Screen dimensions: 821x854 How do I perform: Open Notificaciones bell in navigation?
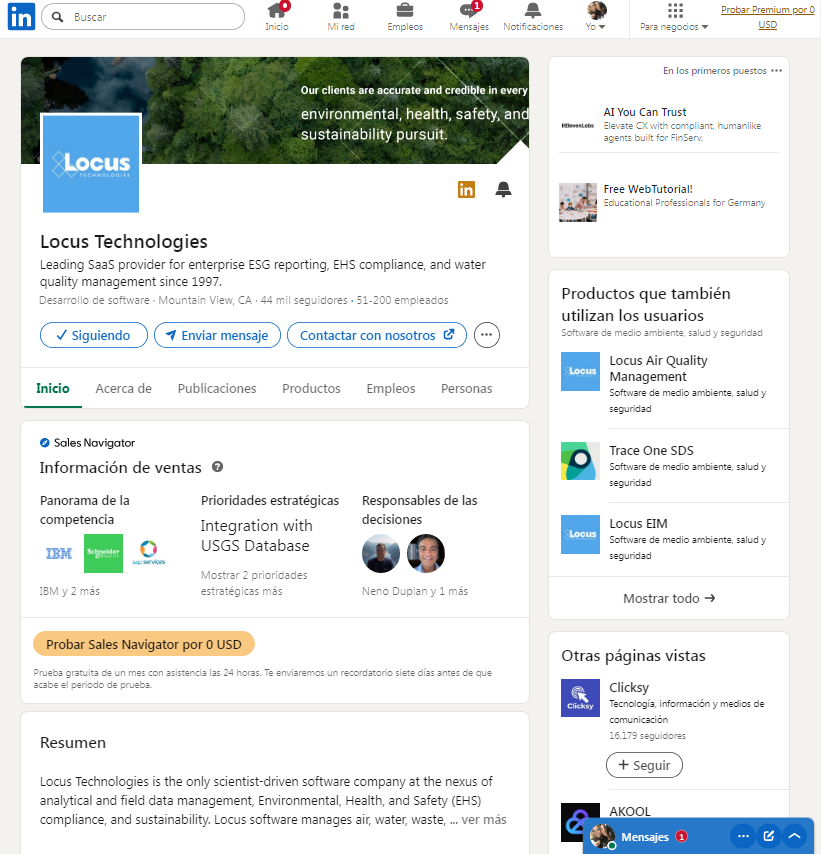533,17
